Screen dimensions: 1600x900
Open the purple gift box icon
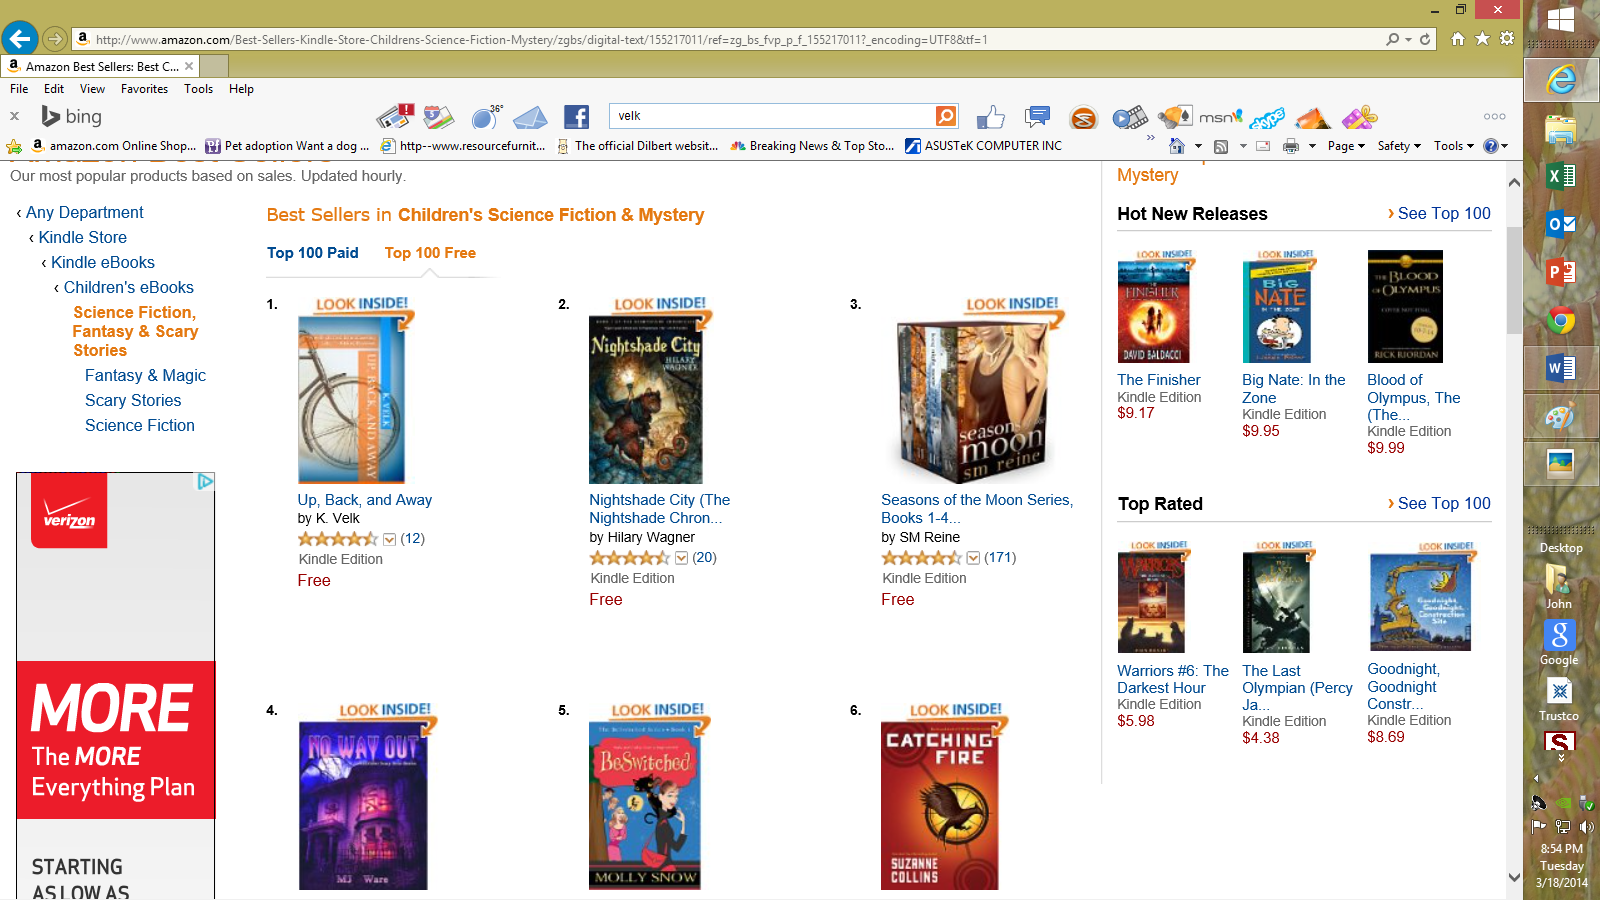click(1359, 117)
